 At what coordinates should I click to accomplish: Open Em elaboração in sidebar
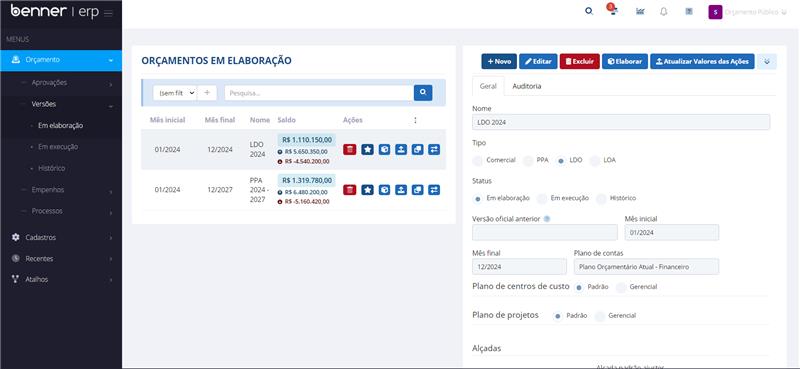point(60,125)
